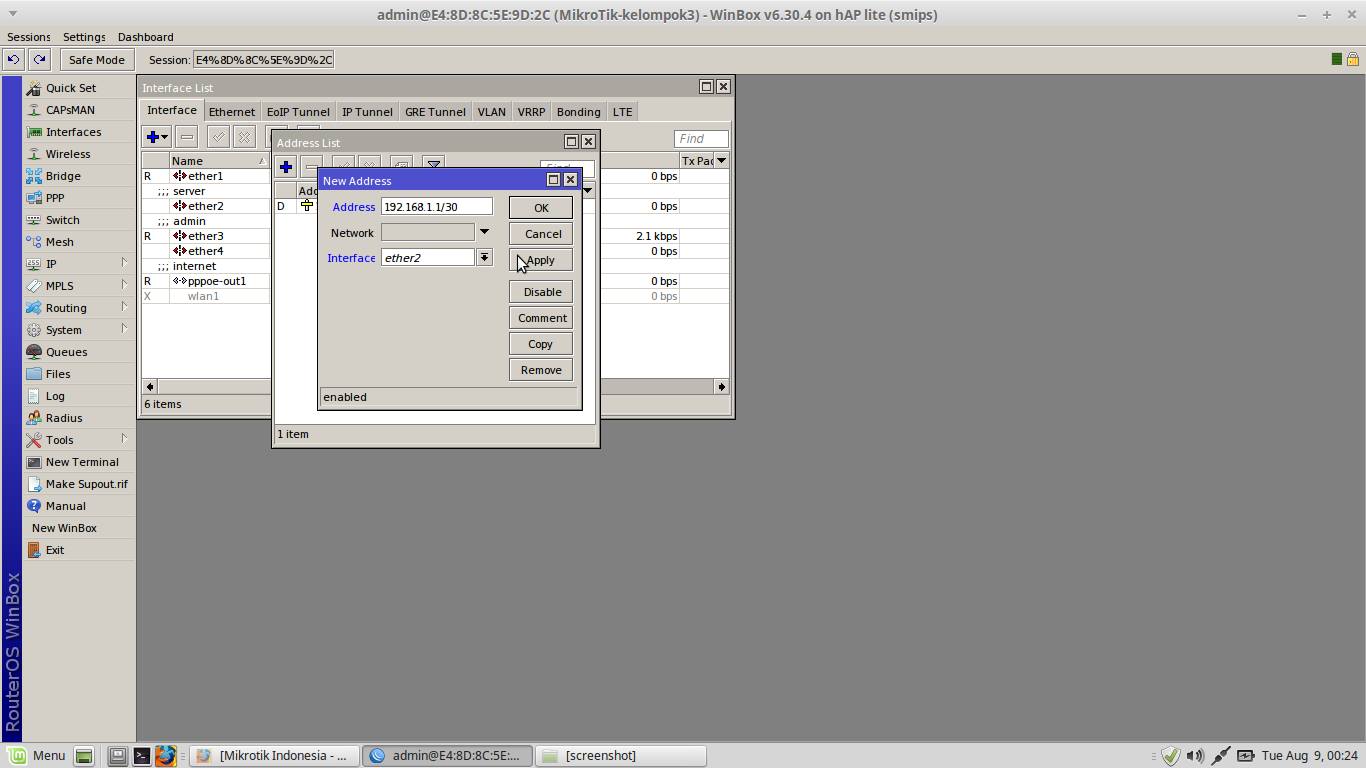Open Wireless settings

[67, 154]
